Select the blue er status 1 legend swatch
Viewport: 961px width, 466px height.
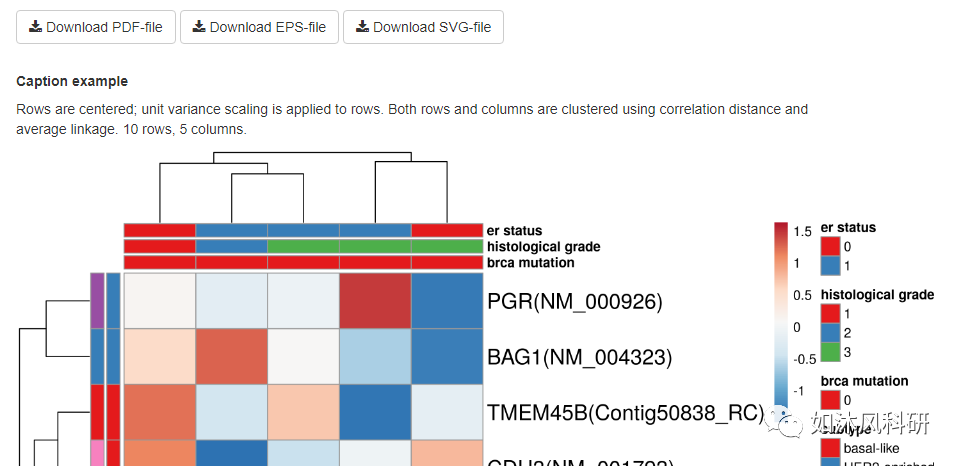830,265
